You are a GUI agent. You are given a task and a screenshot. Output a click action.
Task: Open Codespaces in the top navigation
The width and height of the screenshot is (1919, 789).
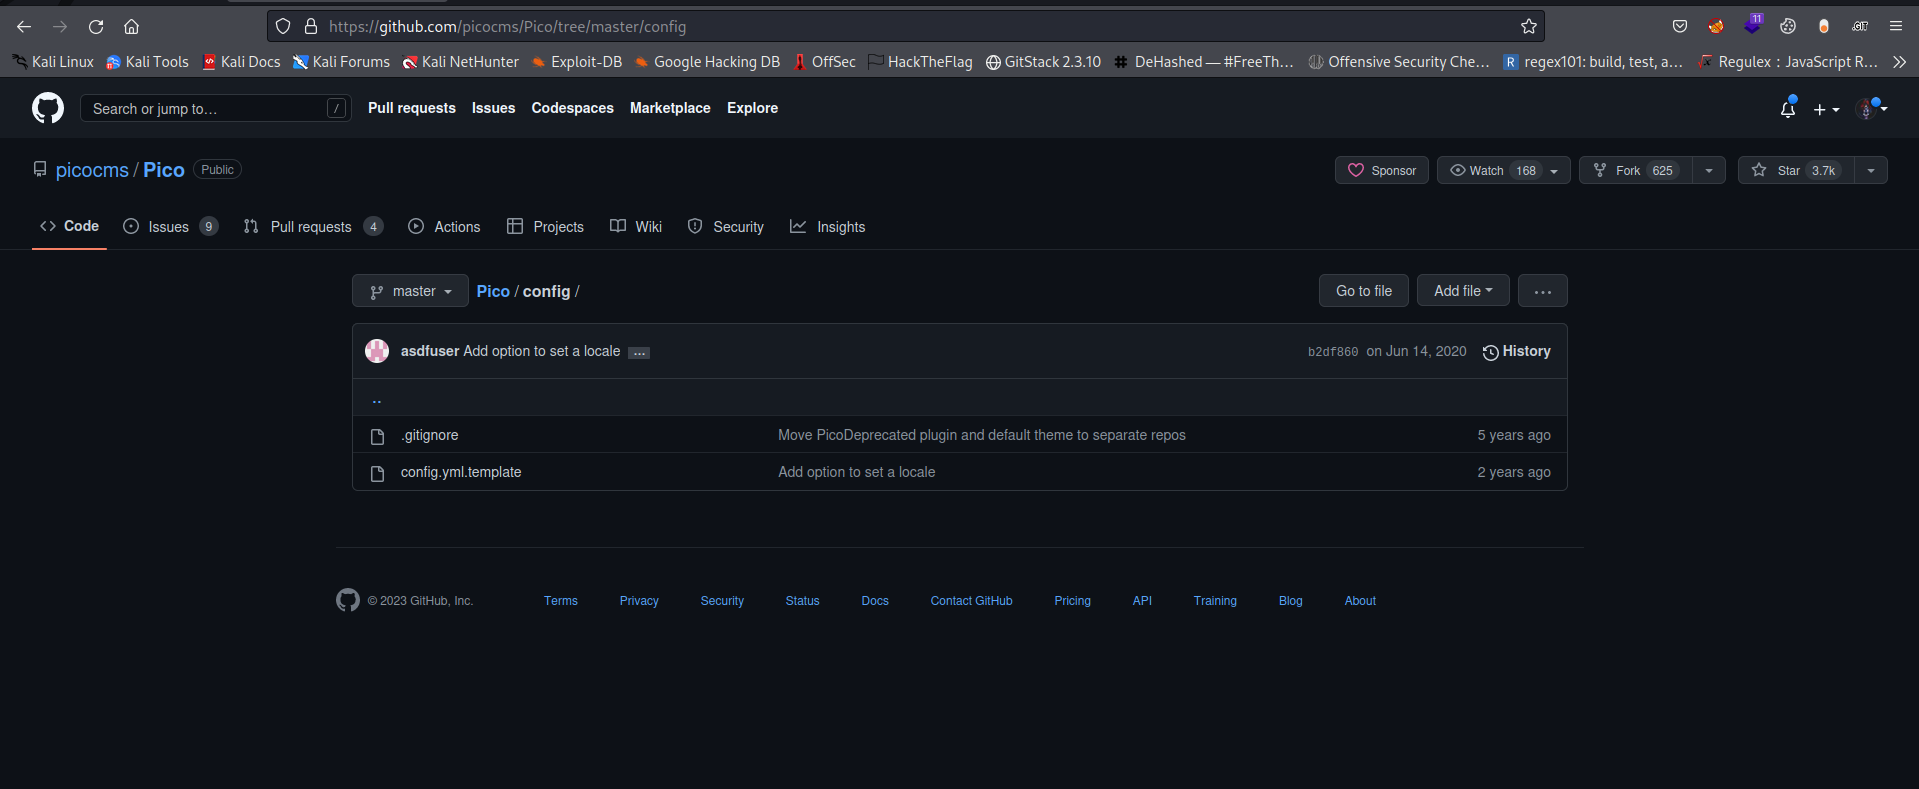tap(572, 108)
